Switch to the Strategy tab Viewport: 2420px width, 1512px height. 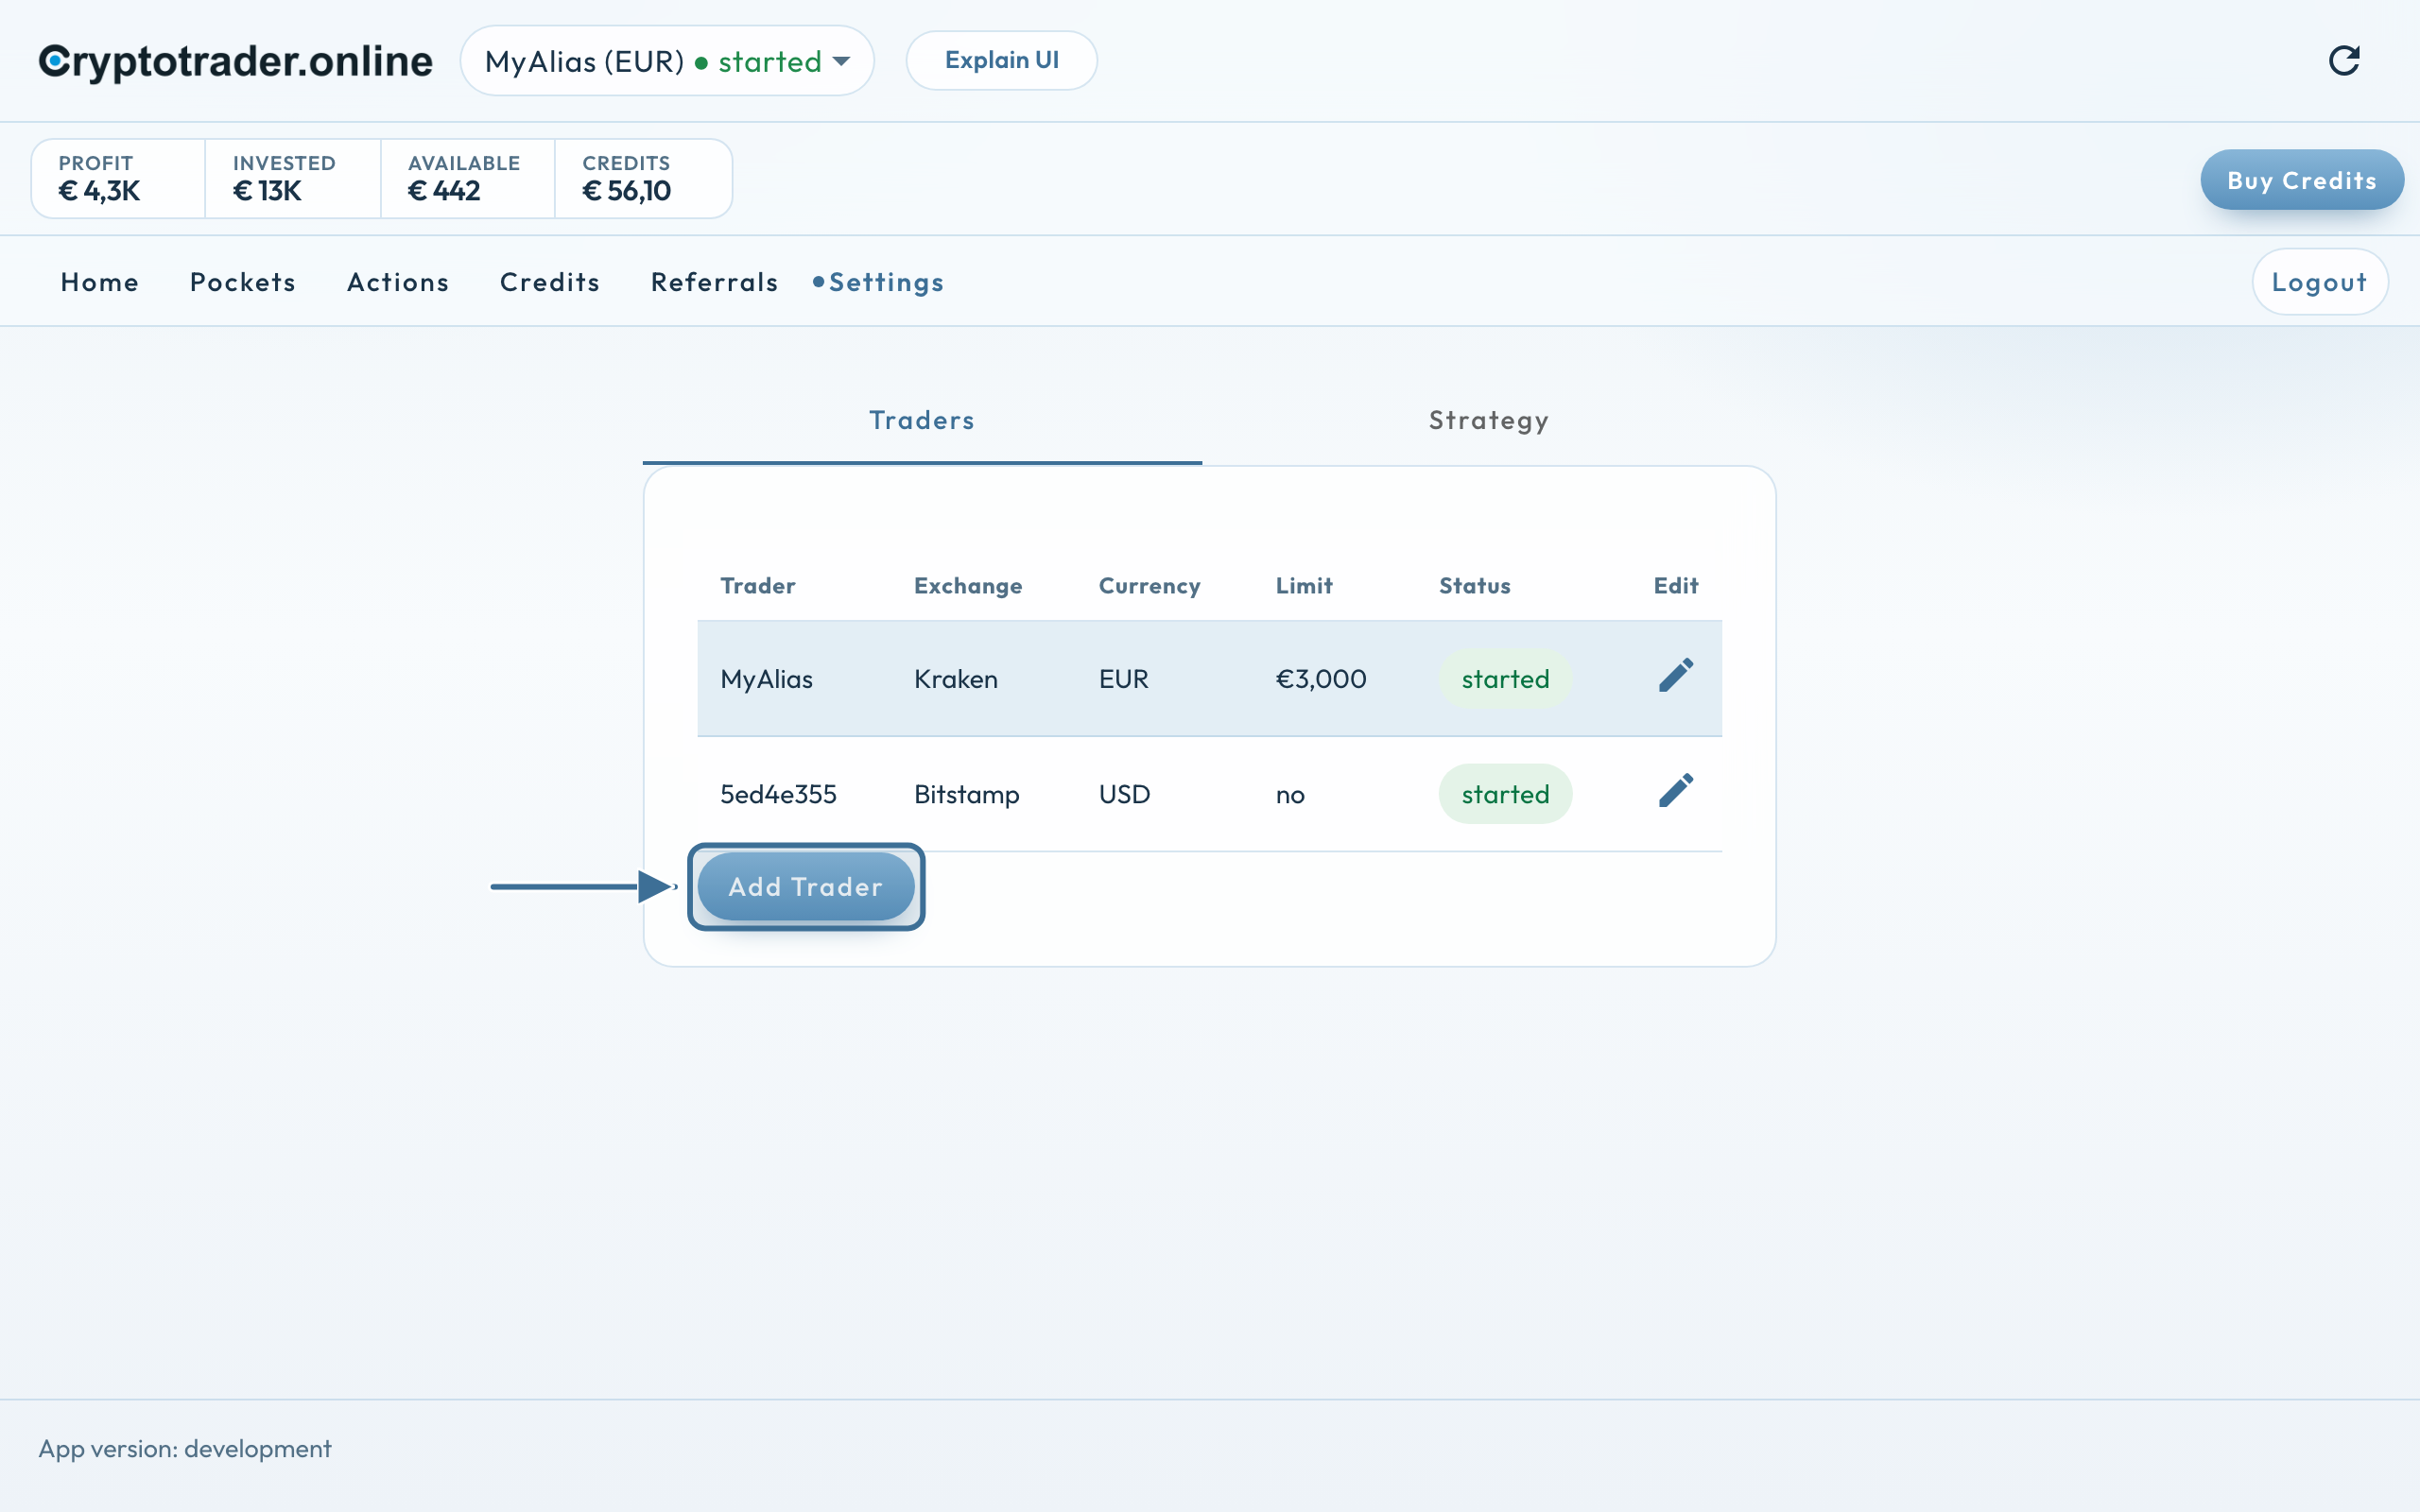tap(1489, 421)
